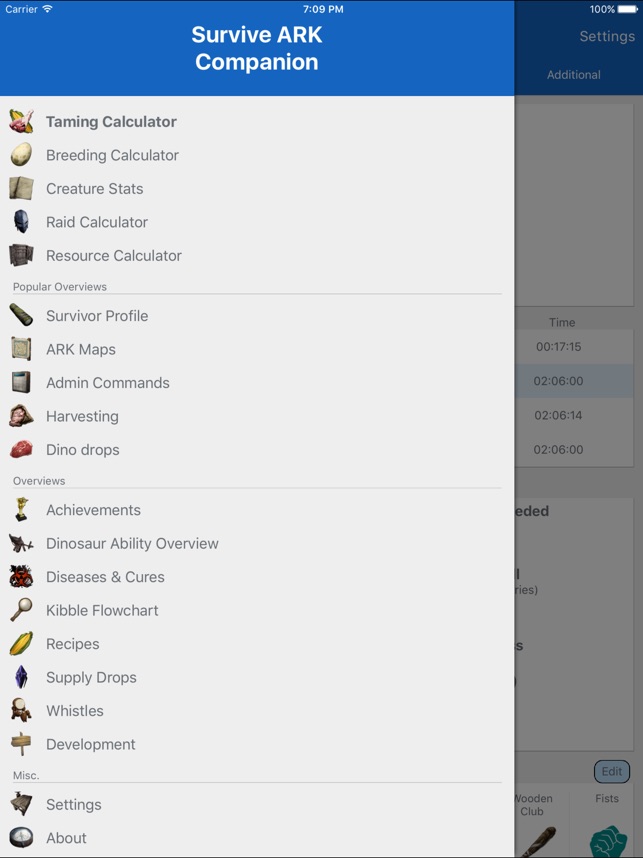Tap the corn icon beside Recipes
The image size is (643, 858).
21,644
